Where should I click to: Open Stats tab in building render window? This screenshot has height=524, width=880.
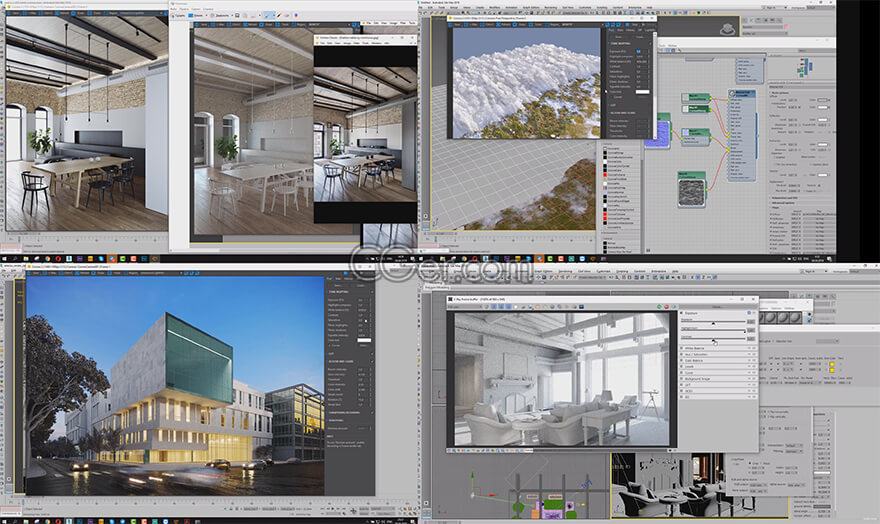coord(338,278)
